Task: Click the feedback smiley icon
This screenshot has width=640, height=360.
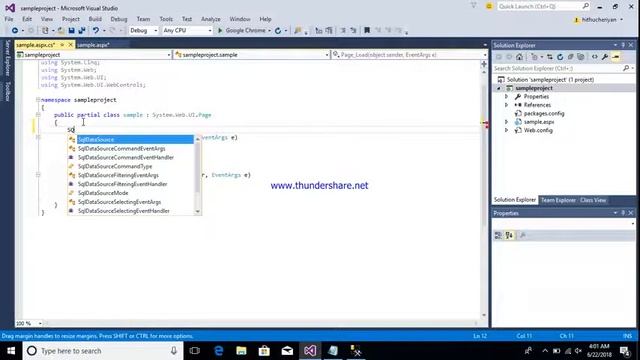Action: [x=489, y=6]
